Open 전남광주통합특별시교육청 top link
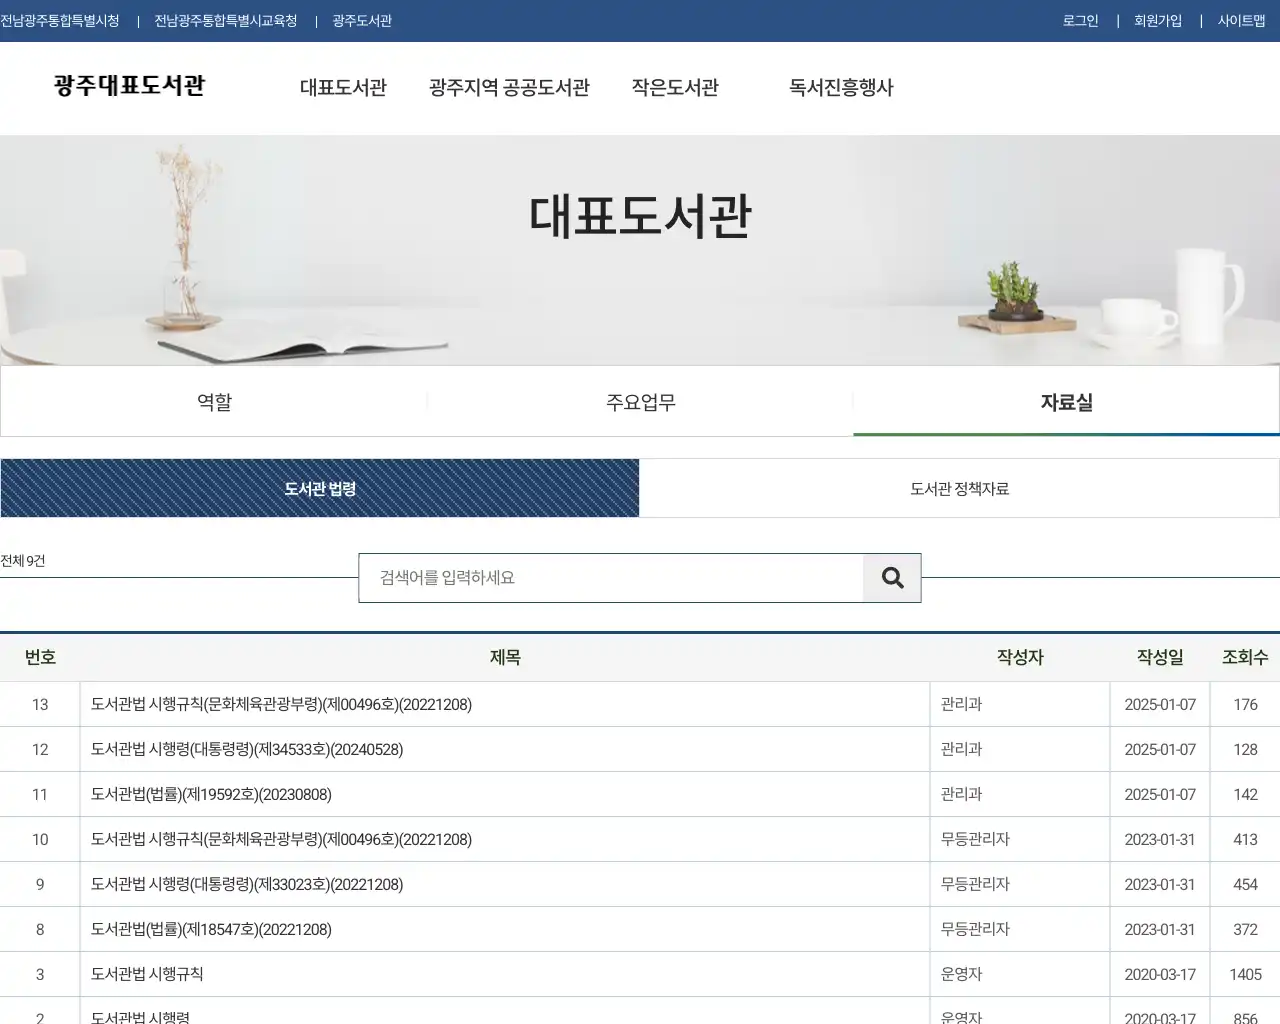1280x1024 pixels. (226, 21)
